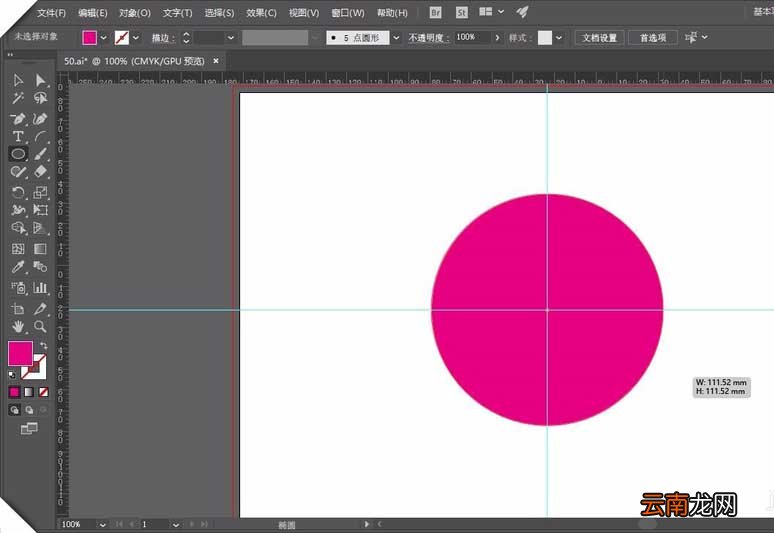
Task: Open the 视图(V) menu
Action: click(304, 13)
